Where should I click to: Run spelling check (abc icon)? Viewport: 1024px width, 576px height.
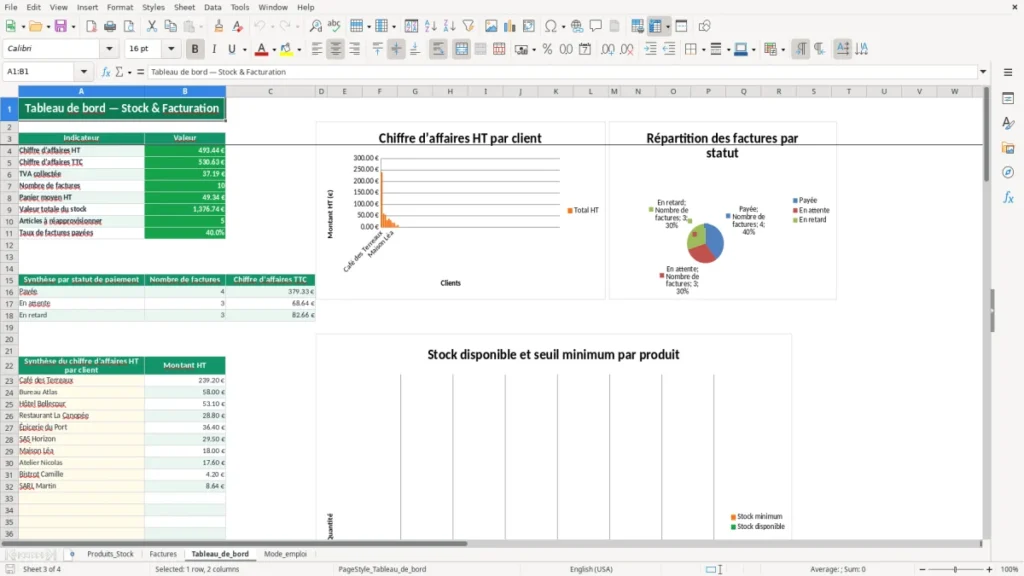[x=334, y=26]
